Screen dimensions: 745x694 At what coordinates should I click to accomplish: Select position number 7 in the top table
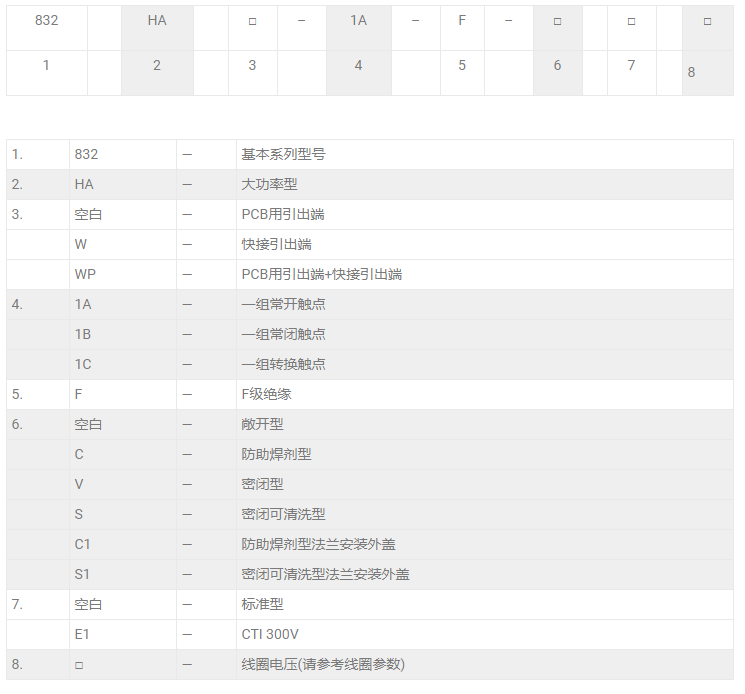tap(631, 65)
